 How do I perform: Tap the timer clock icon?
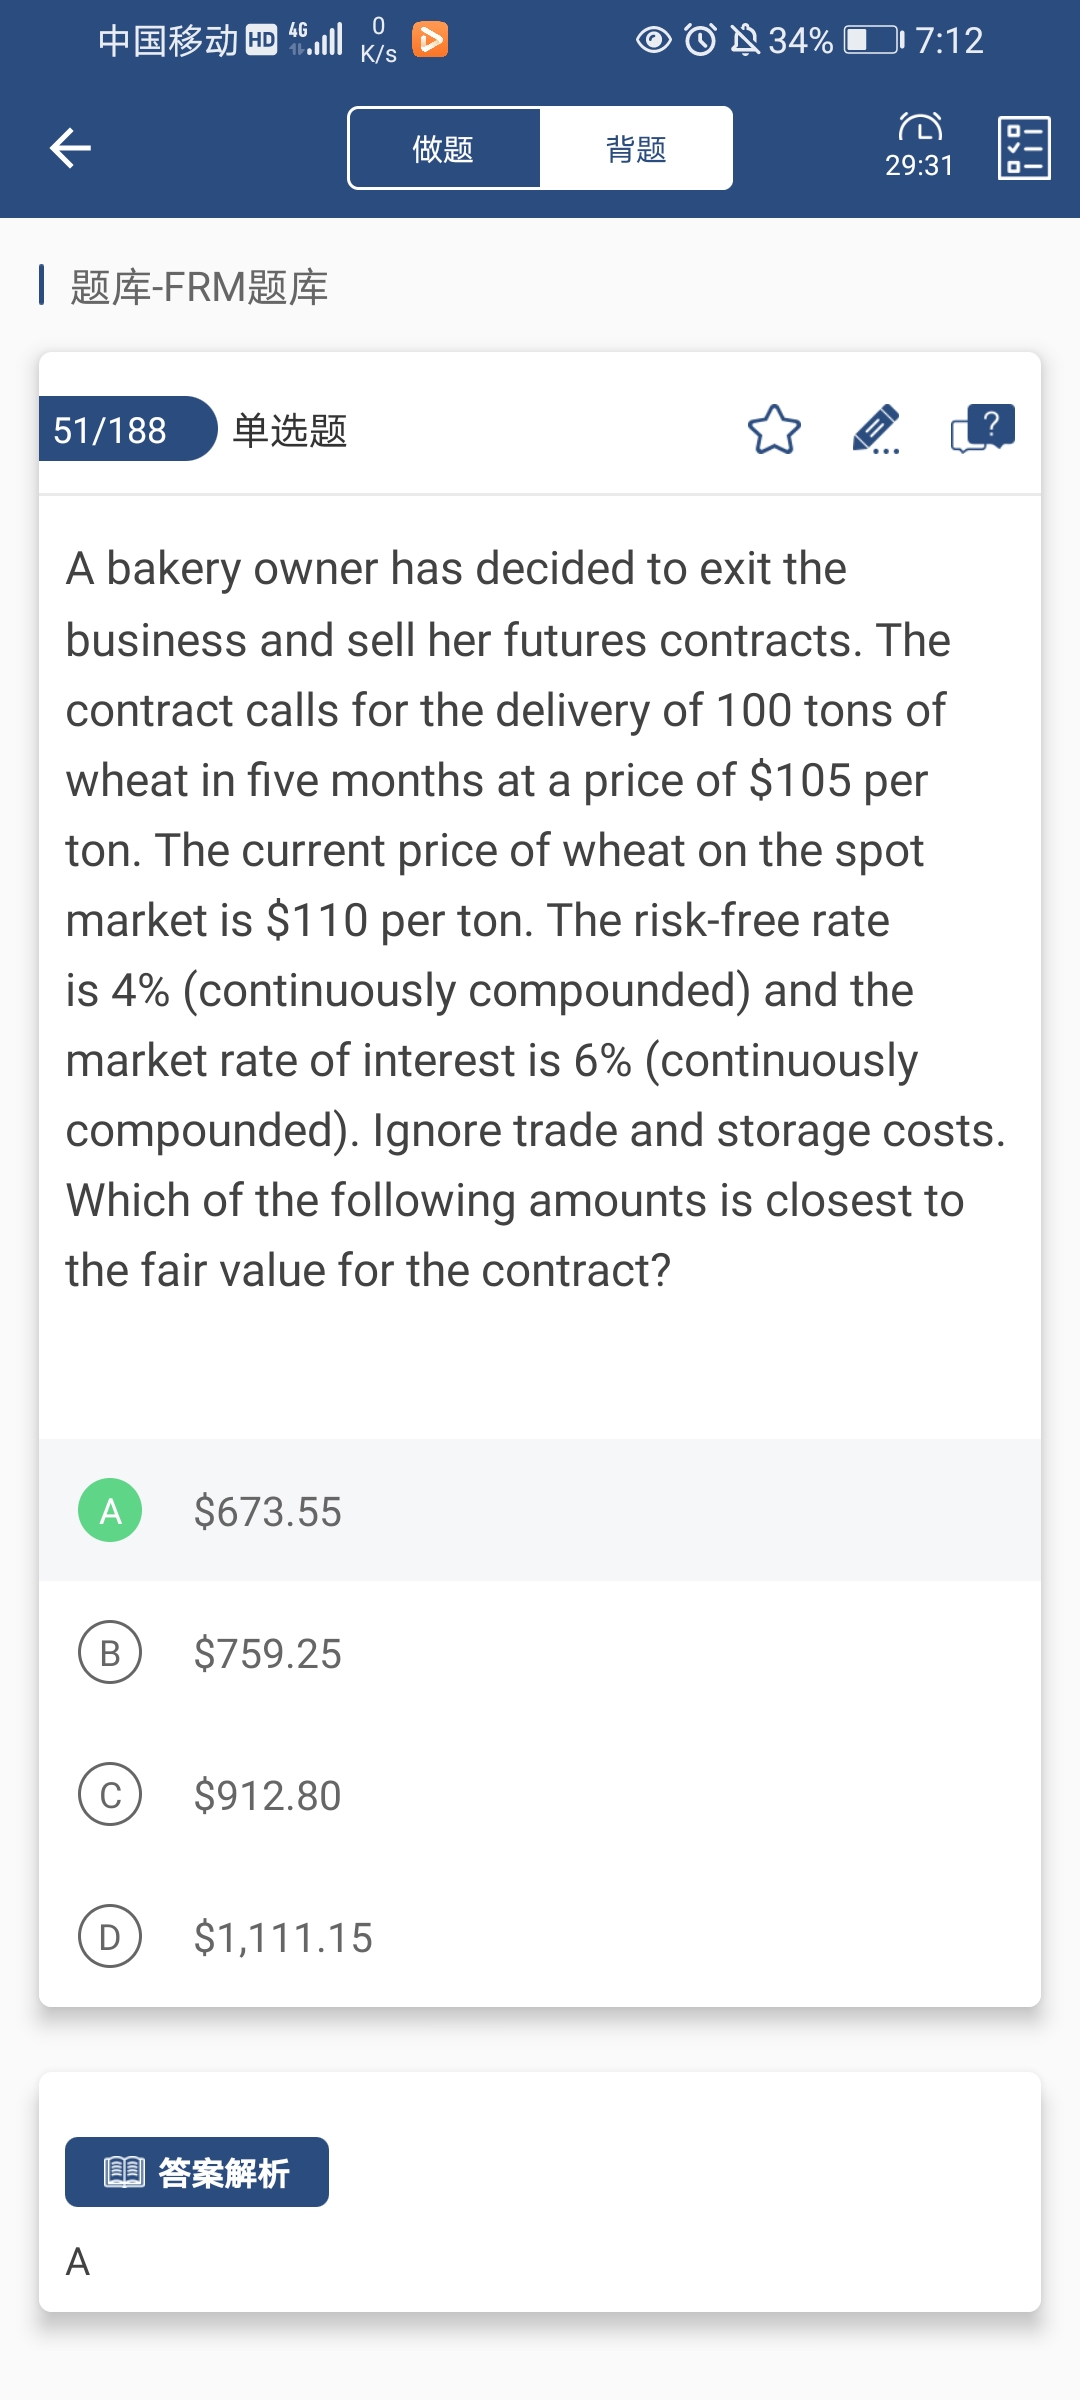(920, 127)
